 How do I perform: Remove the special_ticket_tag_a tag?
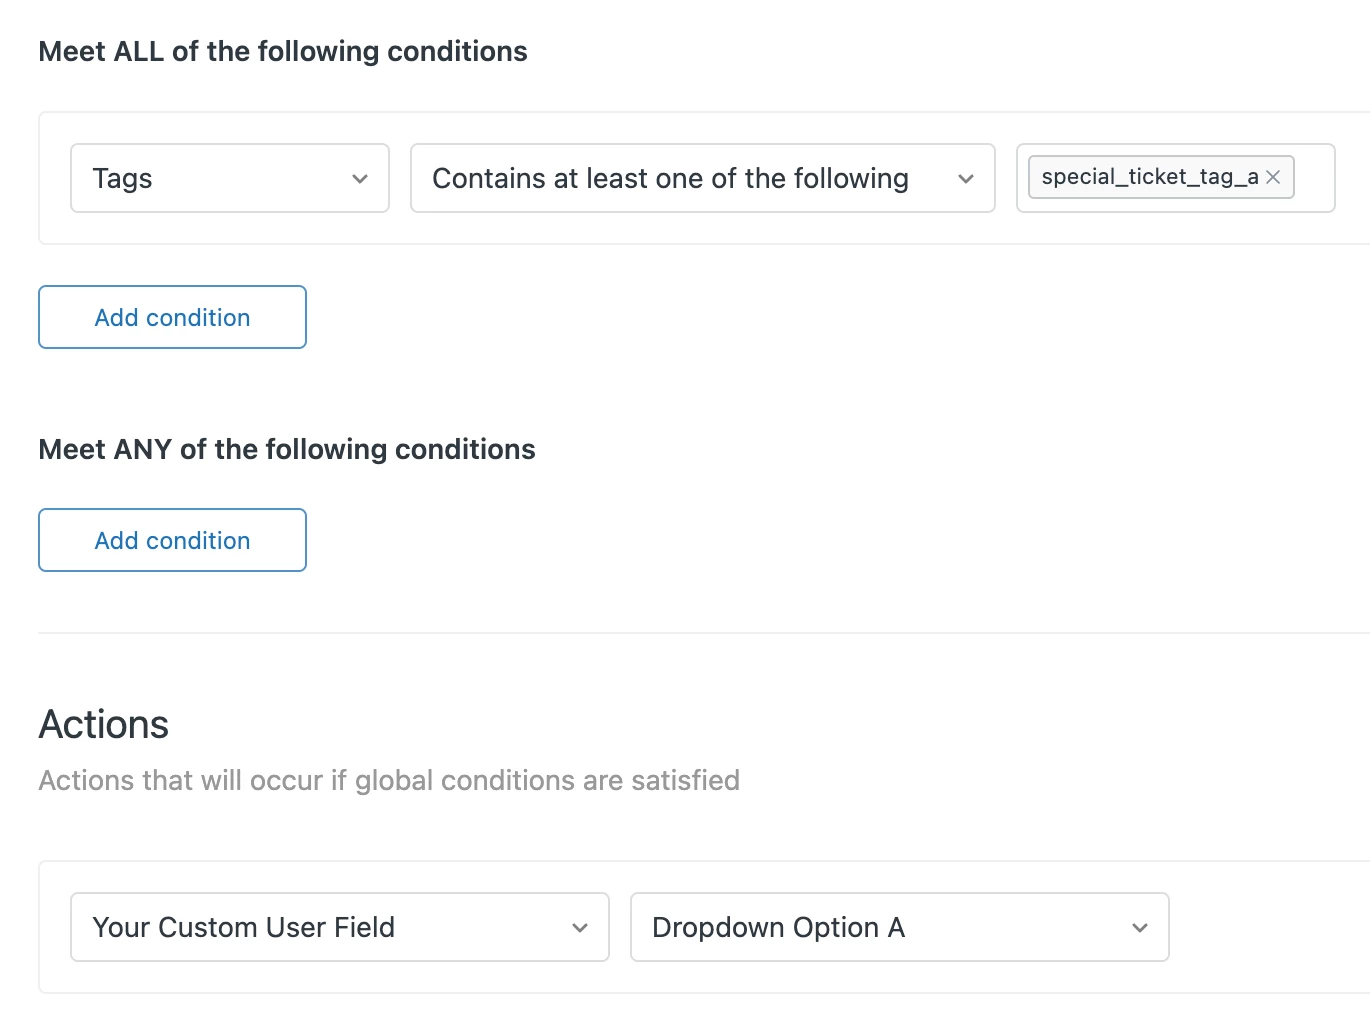pyautogui.click(x=1273, y=177)
